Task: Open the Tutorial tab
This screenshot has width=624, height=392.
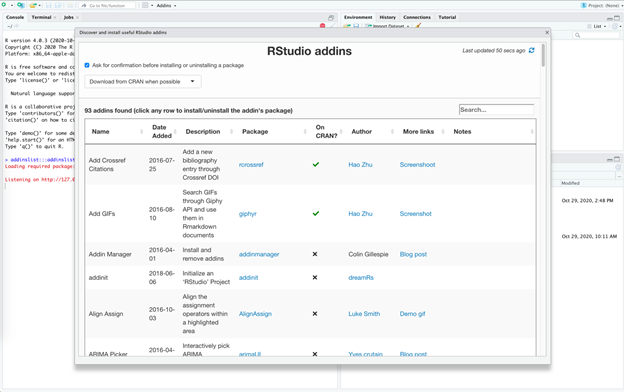Action: [x=447, y=18]
